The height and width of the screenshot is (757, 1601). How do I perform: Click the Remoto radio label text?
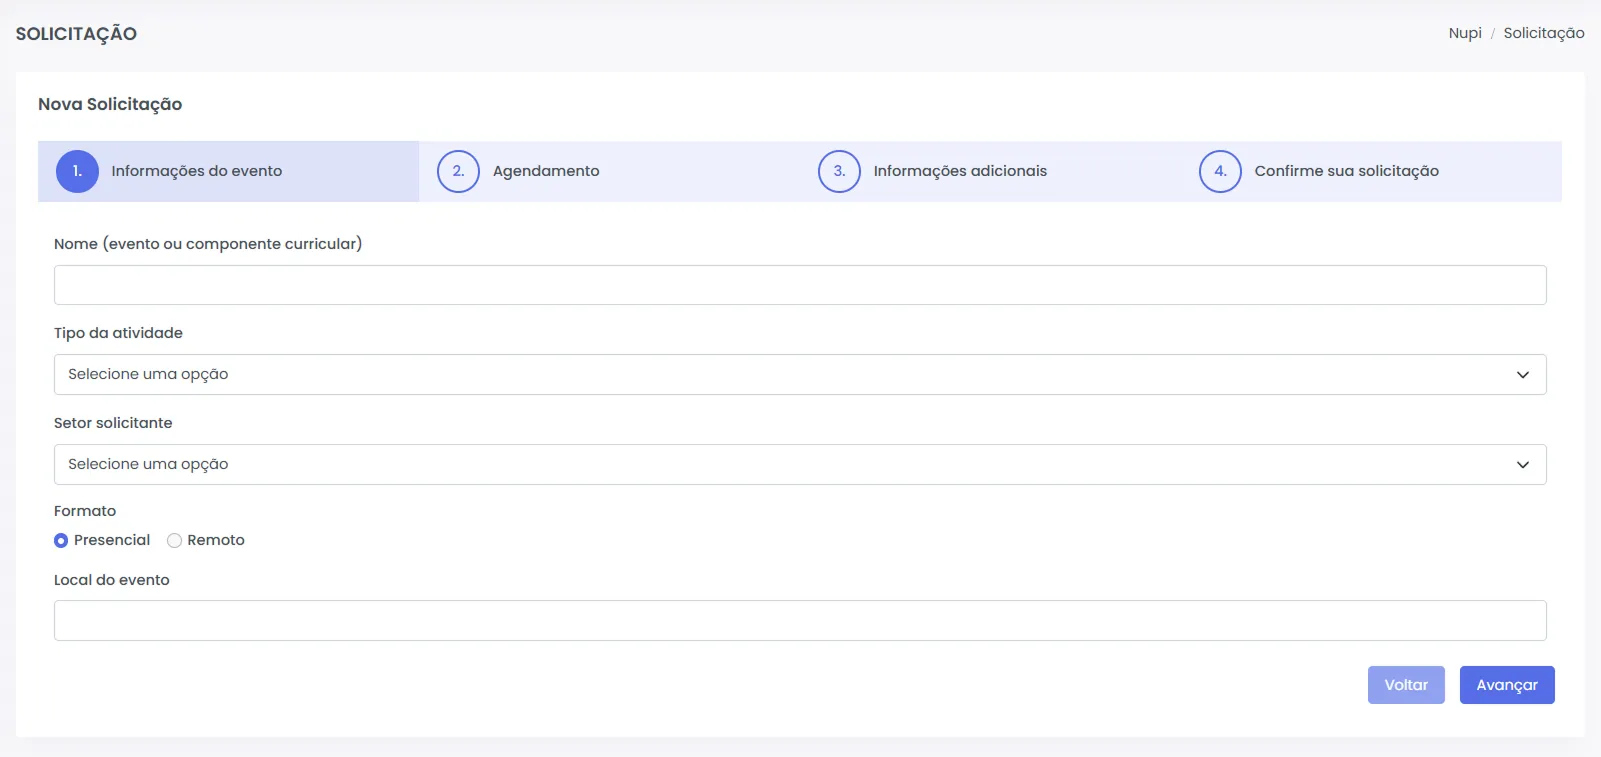(216, 540)
